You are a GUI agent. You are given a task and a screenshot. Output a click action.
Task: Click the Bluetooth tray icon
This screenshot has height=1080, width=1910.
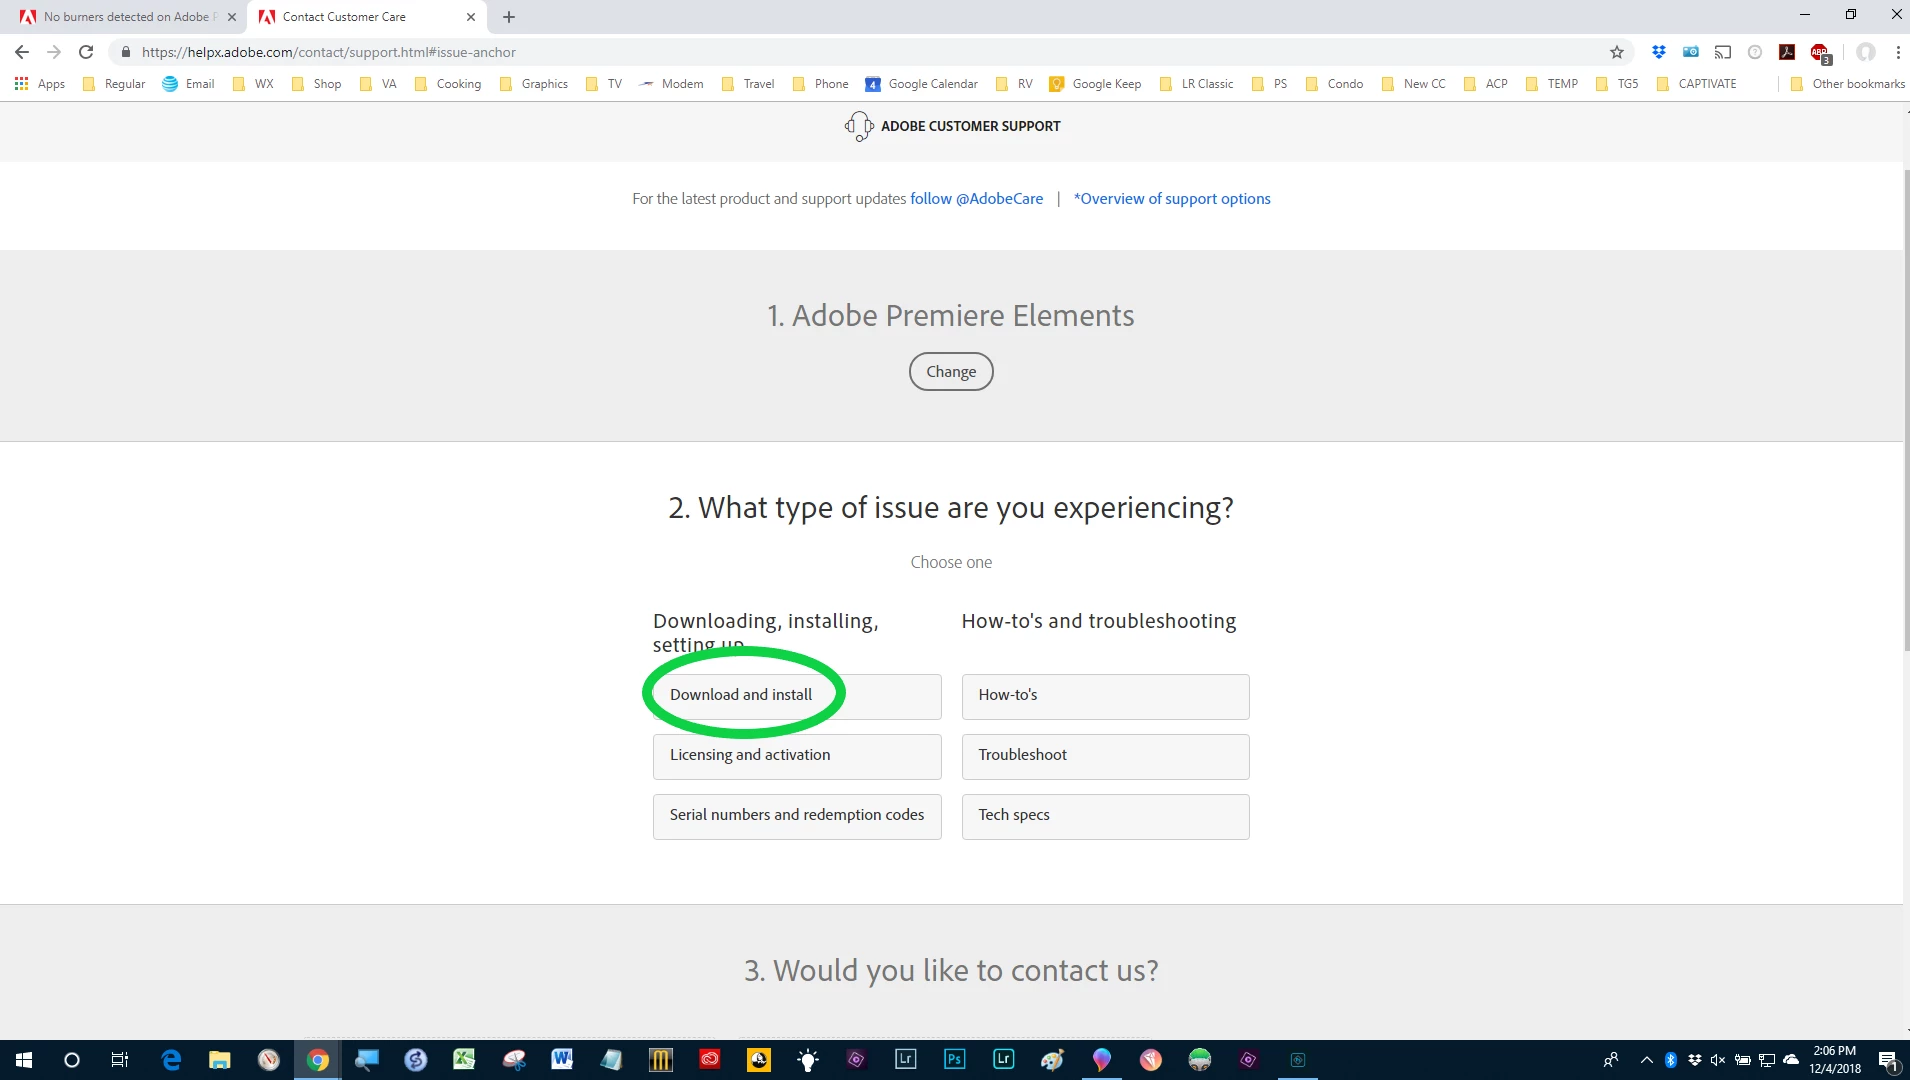[1671, 1060]
